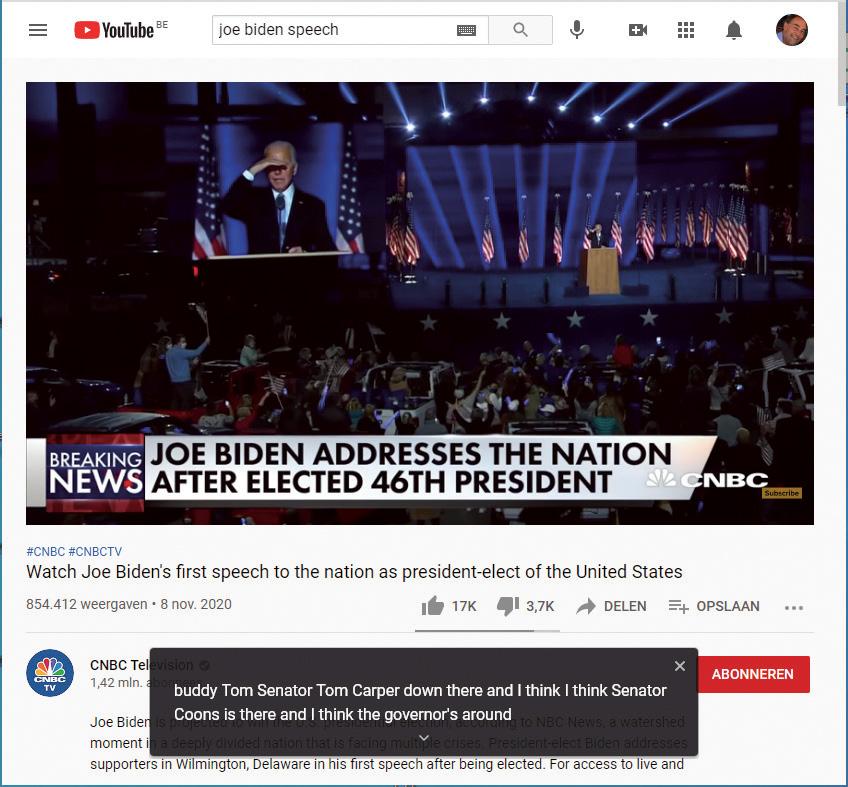Open the #CNBC hashtag link

coord(45,552)
